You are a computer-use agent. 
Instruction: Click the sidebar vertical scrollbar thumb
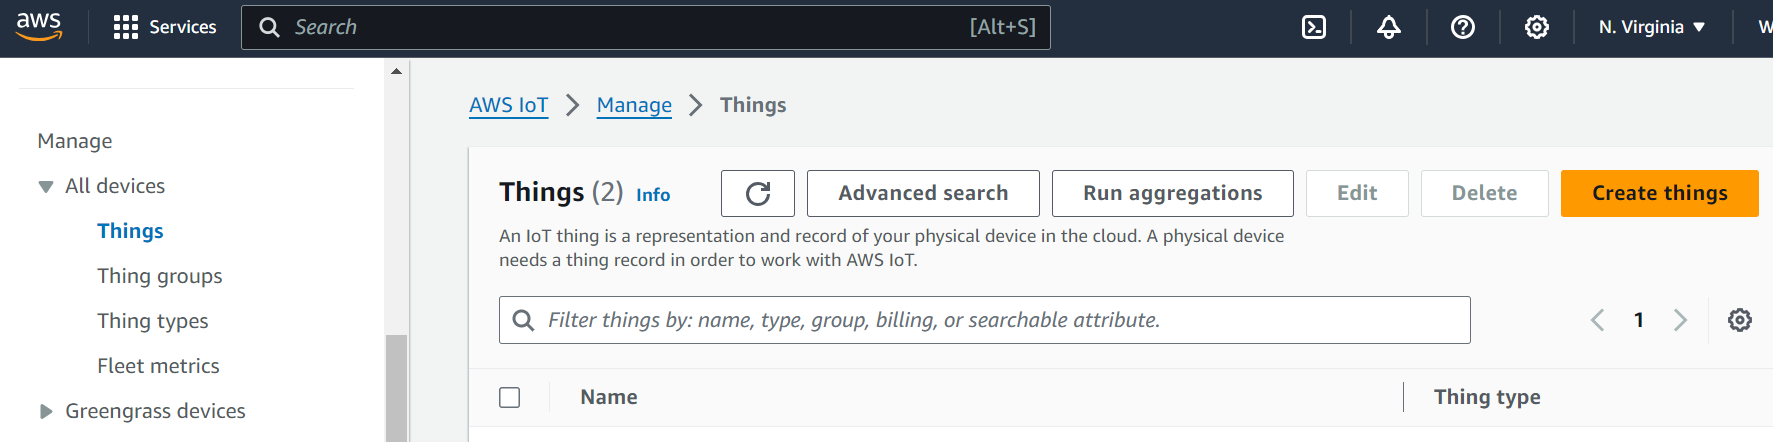coord(397,388)
